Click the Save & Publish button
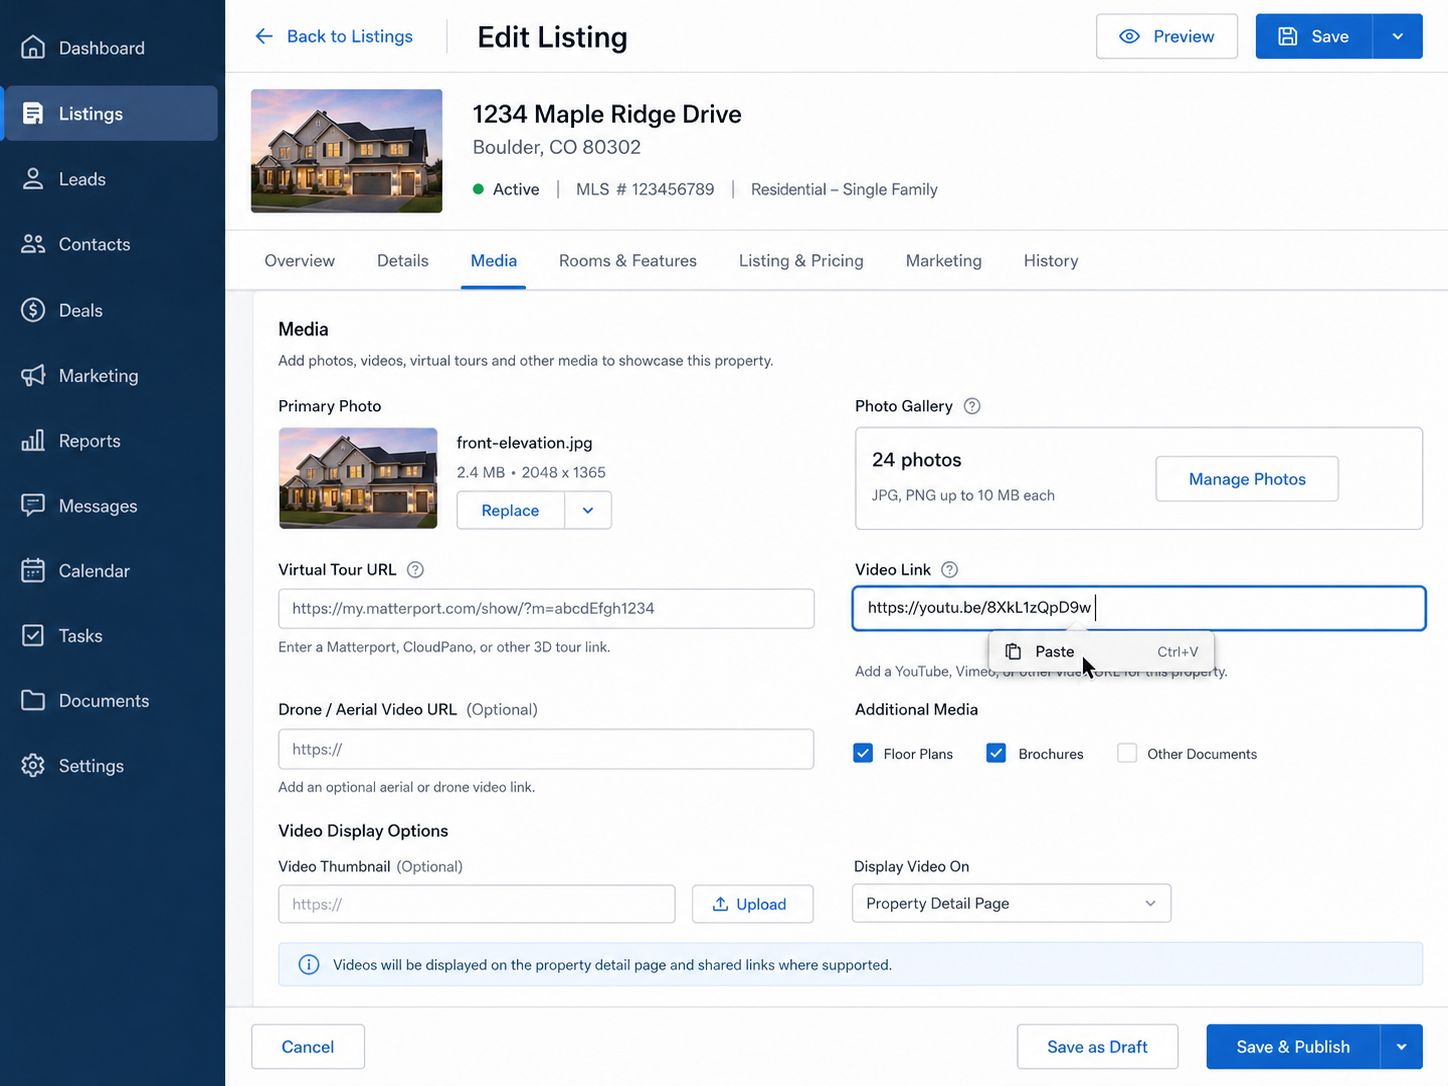Image resolution: width=1448 pixels, height=1086 pixels. click(1293, 1047)
